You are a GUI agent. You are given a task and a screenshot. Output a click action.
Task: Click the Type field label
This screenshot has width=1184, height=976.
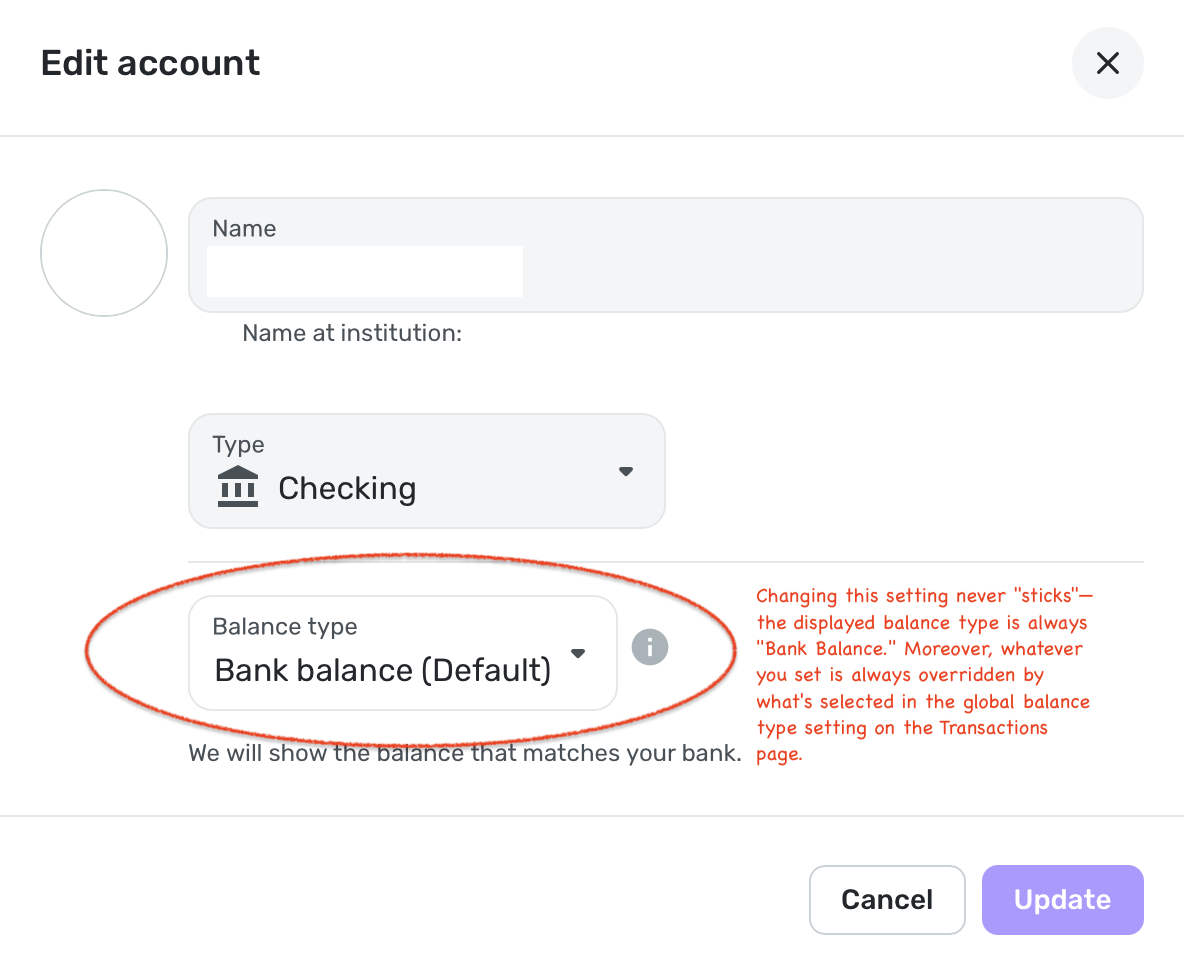tap(238, 445)
